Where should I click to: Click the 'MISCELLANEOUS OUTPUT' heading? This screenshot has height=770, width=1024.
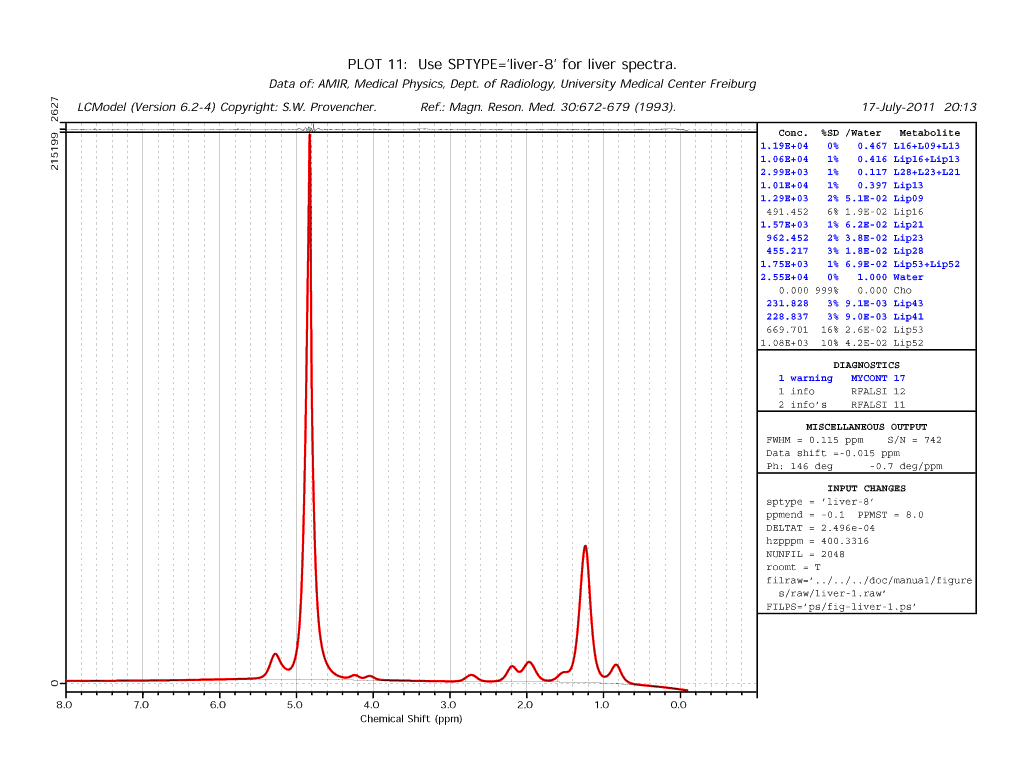tap(866, 427)
